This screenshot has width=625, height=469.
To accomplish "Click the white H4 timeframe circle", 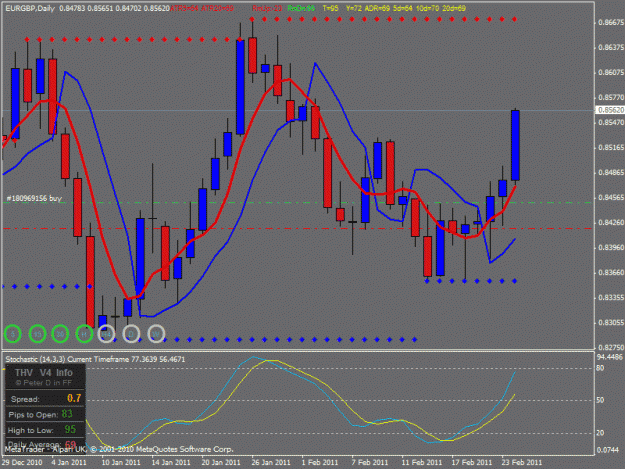I will [x=106, y=334].
